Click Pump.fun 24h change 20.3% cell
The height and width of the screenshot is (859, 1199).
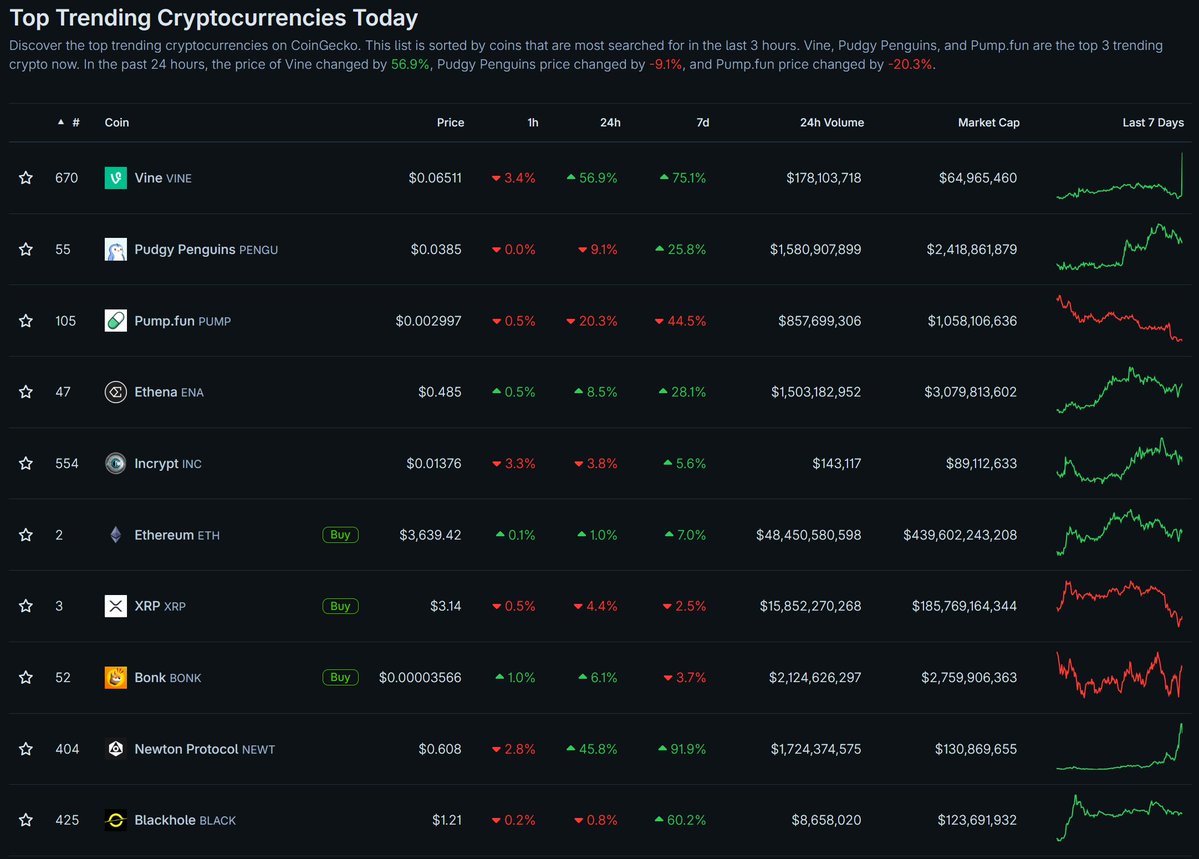[x=592, y=320]
